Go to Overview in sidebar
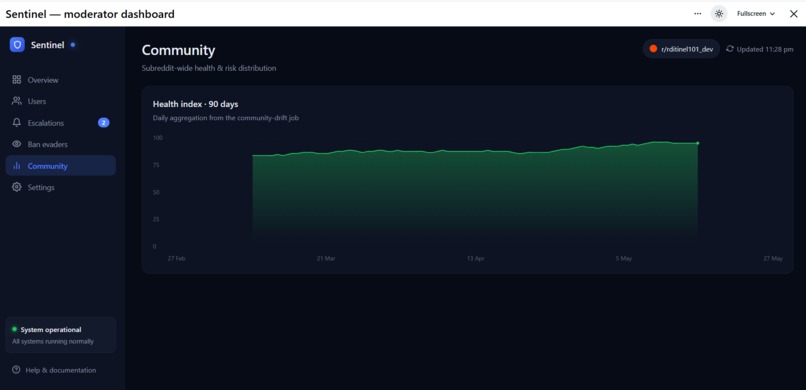806x390 pixels. point(43,80)
